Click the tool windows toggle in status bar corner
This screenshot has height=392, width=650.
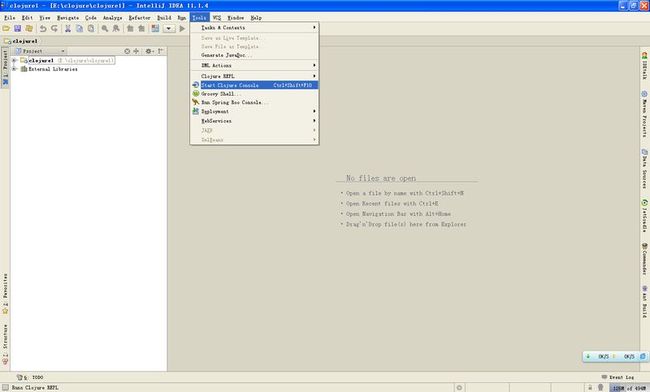click(5, 387)
